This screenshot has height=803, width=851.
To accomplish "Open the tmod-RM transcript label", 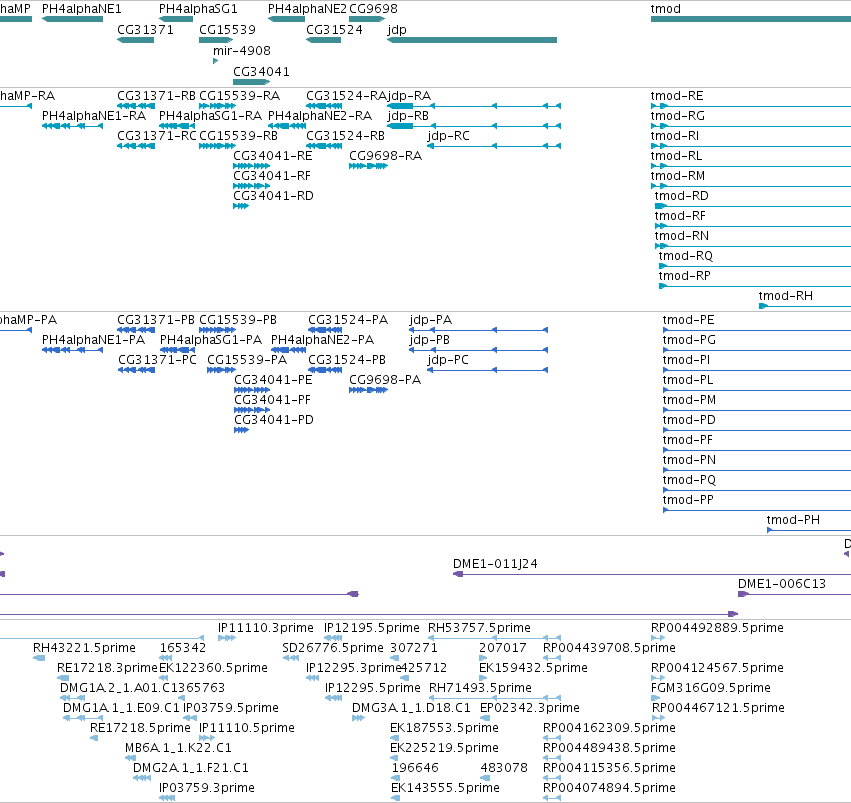I will pyautogui.click(x=678, y=176).
